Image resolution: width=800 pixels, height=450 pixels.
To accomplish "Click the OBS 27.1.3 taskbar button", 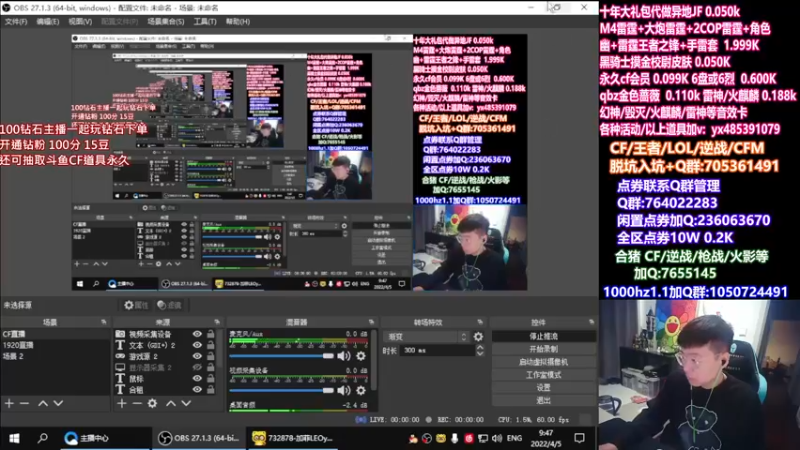I will tap(199, 438).
